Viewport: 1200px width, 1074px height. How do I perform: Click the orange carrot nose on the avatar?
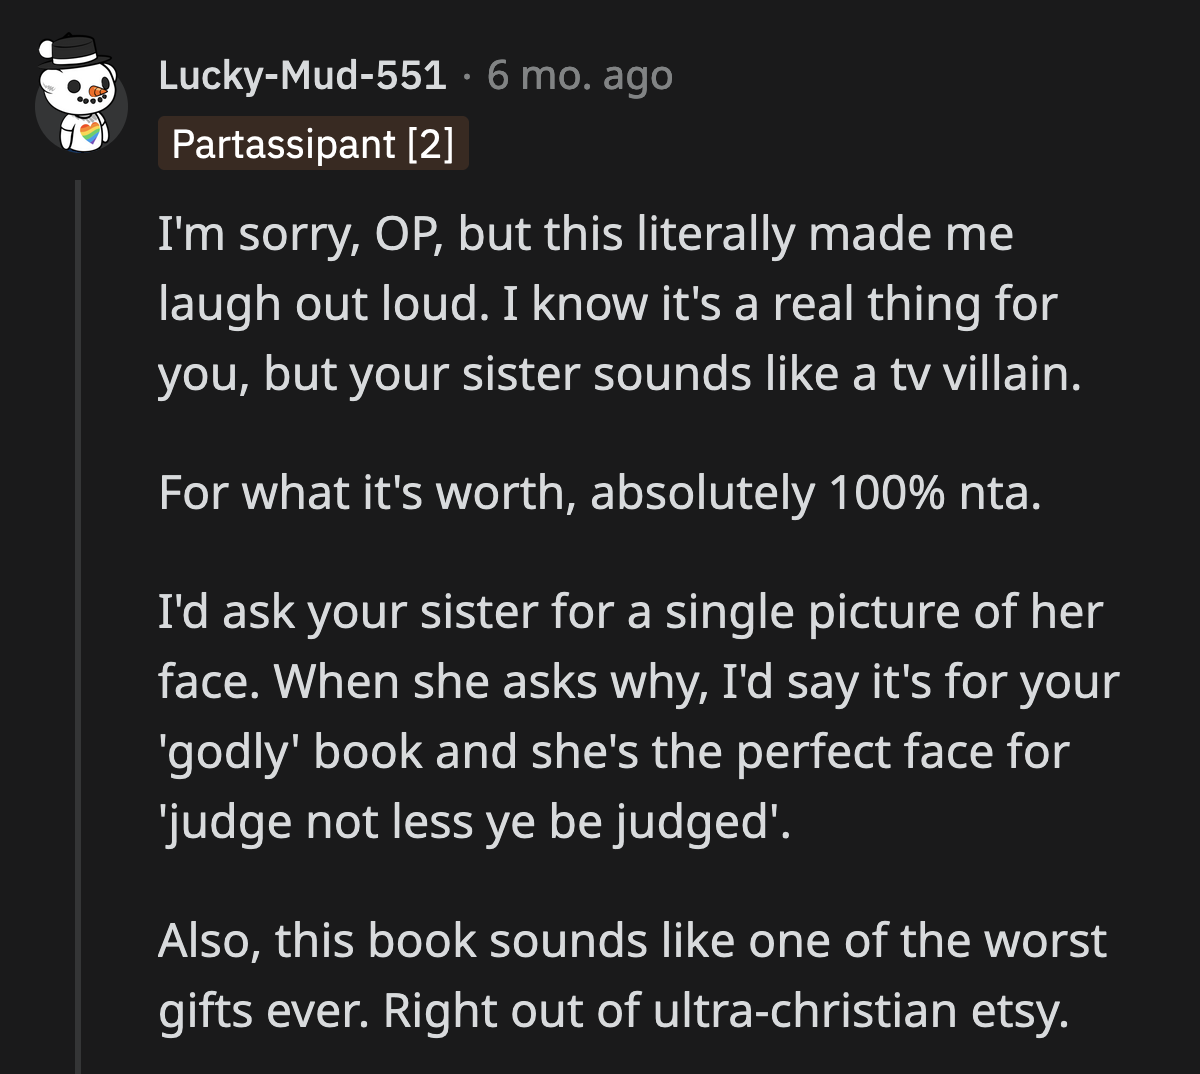click(x=96, y=93)
